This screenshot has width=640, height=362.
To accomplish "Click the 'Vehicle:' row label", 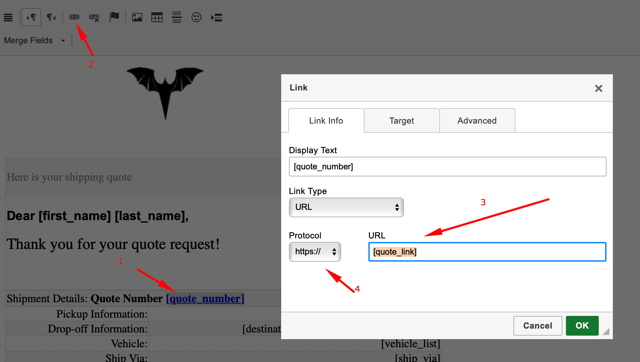I will click(129, 343).
